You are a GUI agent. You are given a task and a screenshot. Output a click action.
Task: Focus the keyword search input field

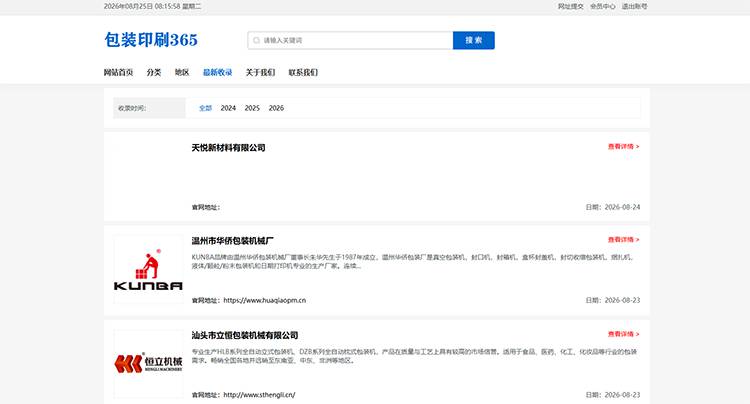point(350,40)
